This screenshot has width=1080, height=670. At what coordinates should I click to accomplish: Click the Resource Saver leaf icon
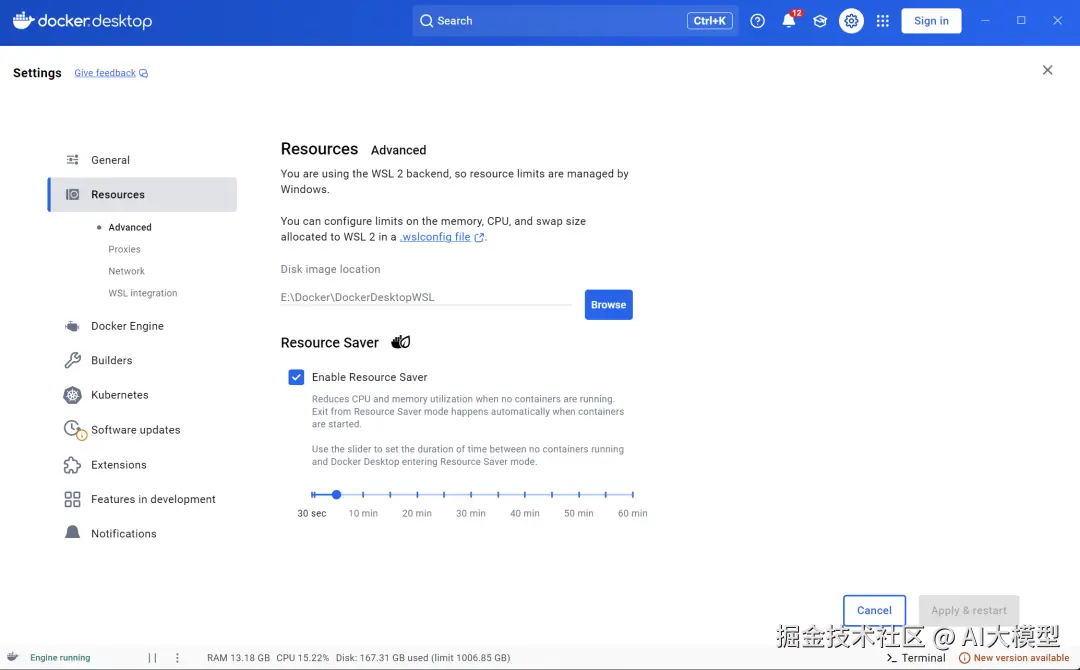point(401,342)
